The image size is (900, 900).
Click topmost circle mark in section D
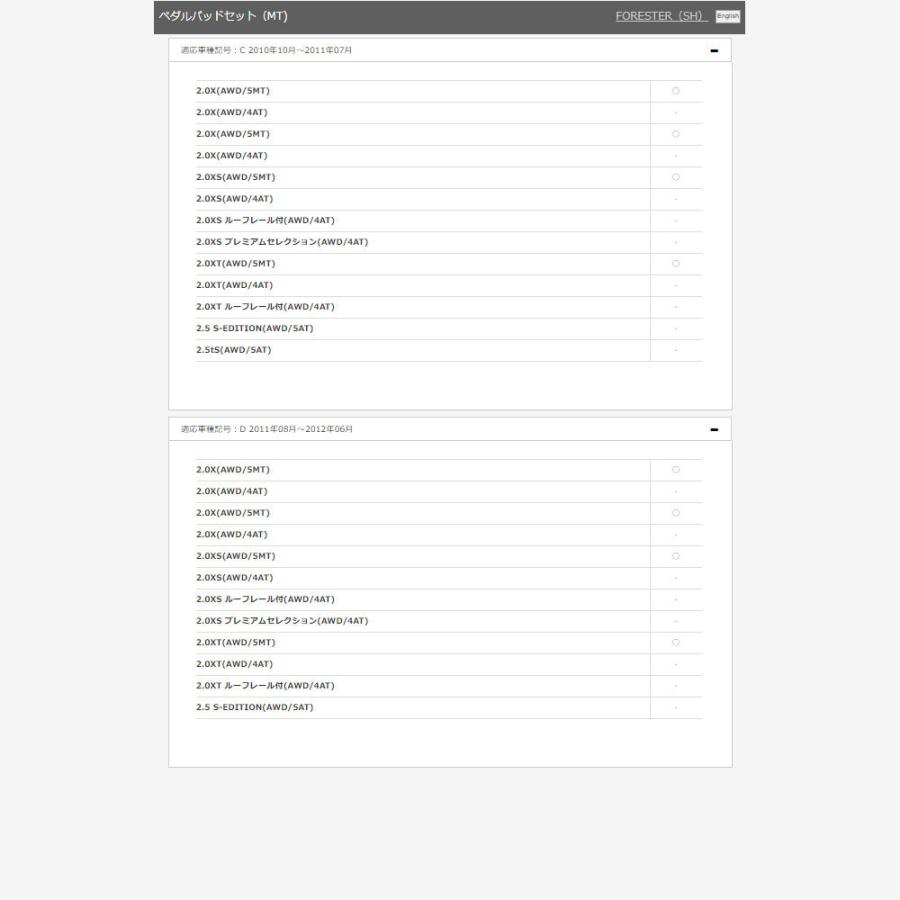click(x=676, y=470)
